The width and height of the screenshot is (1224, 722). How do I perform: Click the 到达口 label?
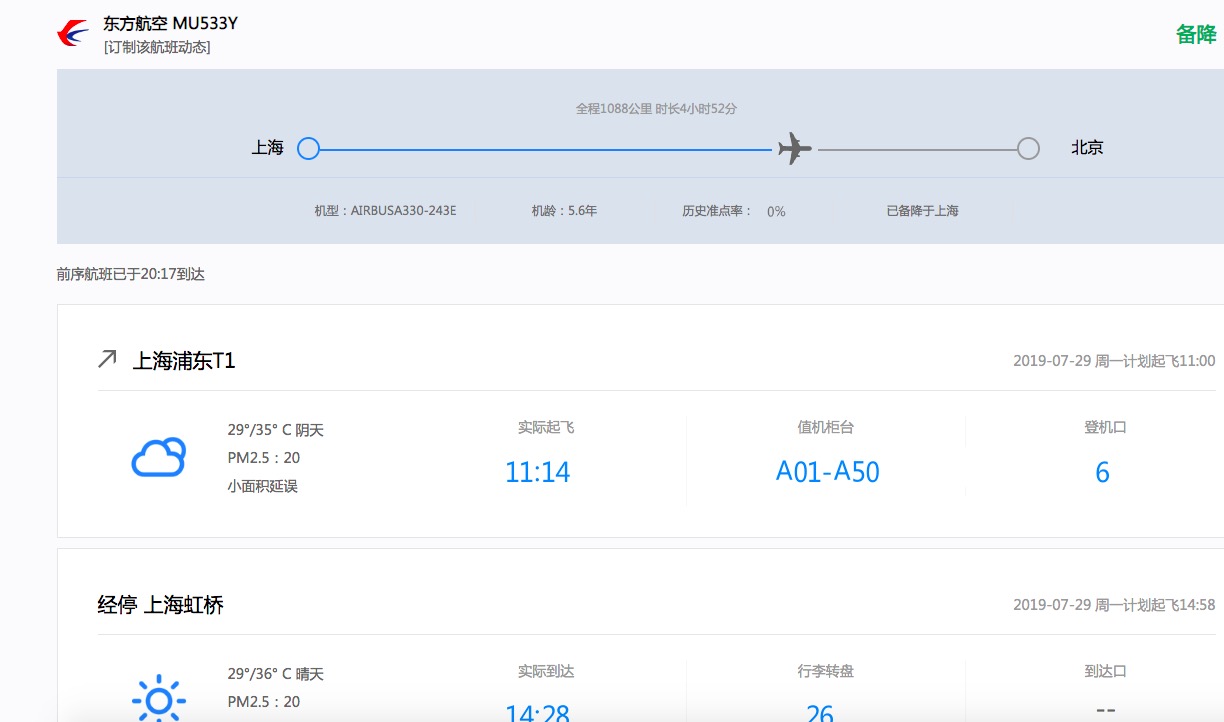click(x=1106, y=672)
